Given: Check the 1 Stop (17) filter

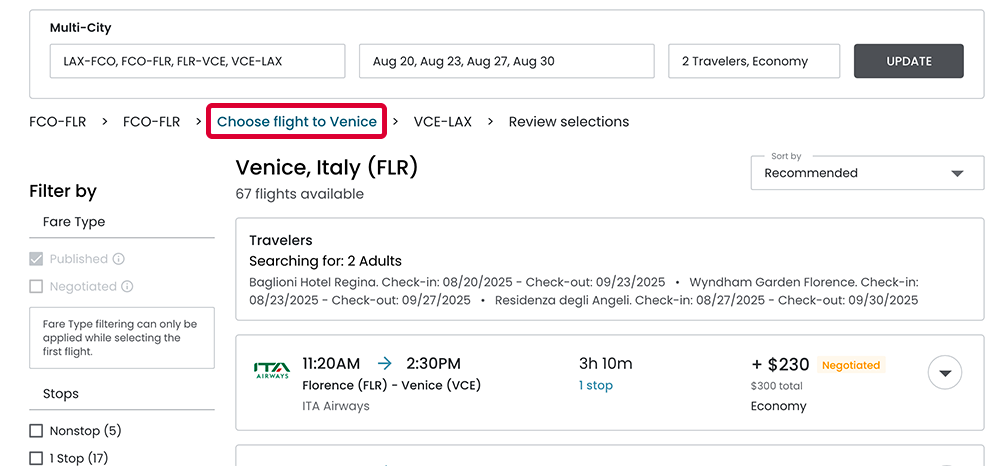Looking at the screenshot, I should [x=37, y=458].
